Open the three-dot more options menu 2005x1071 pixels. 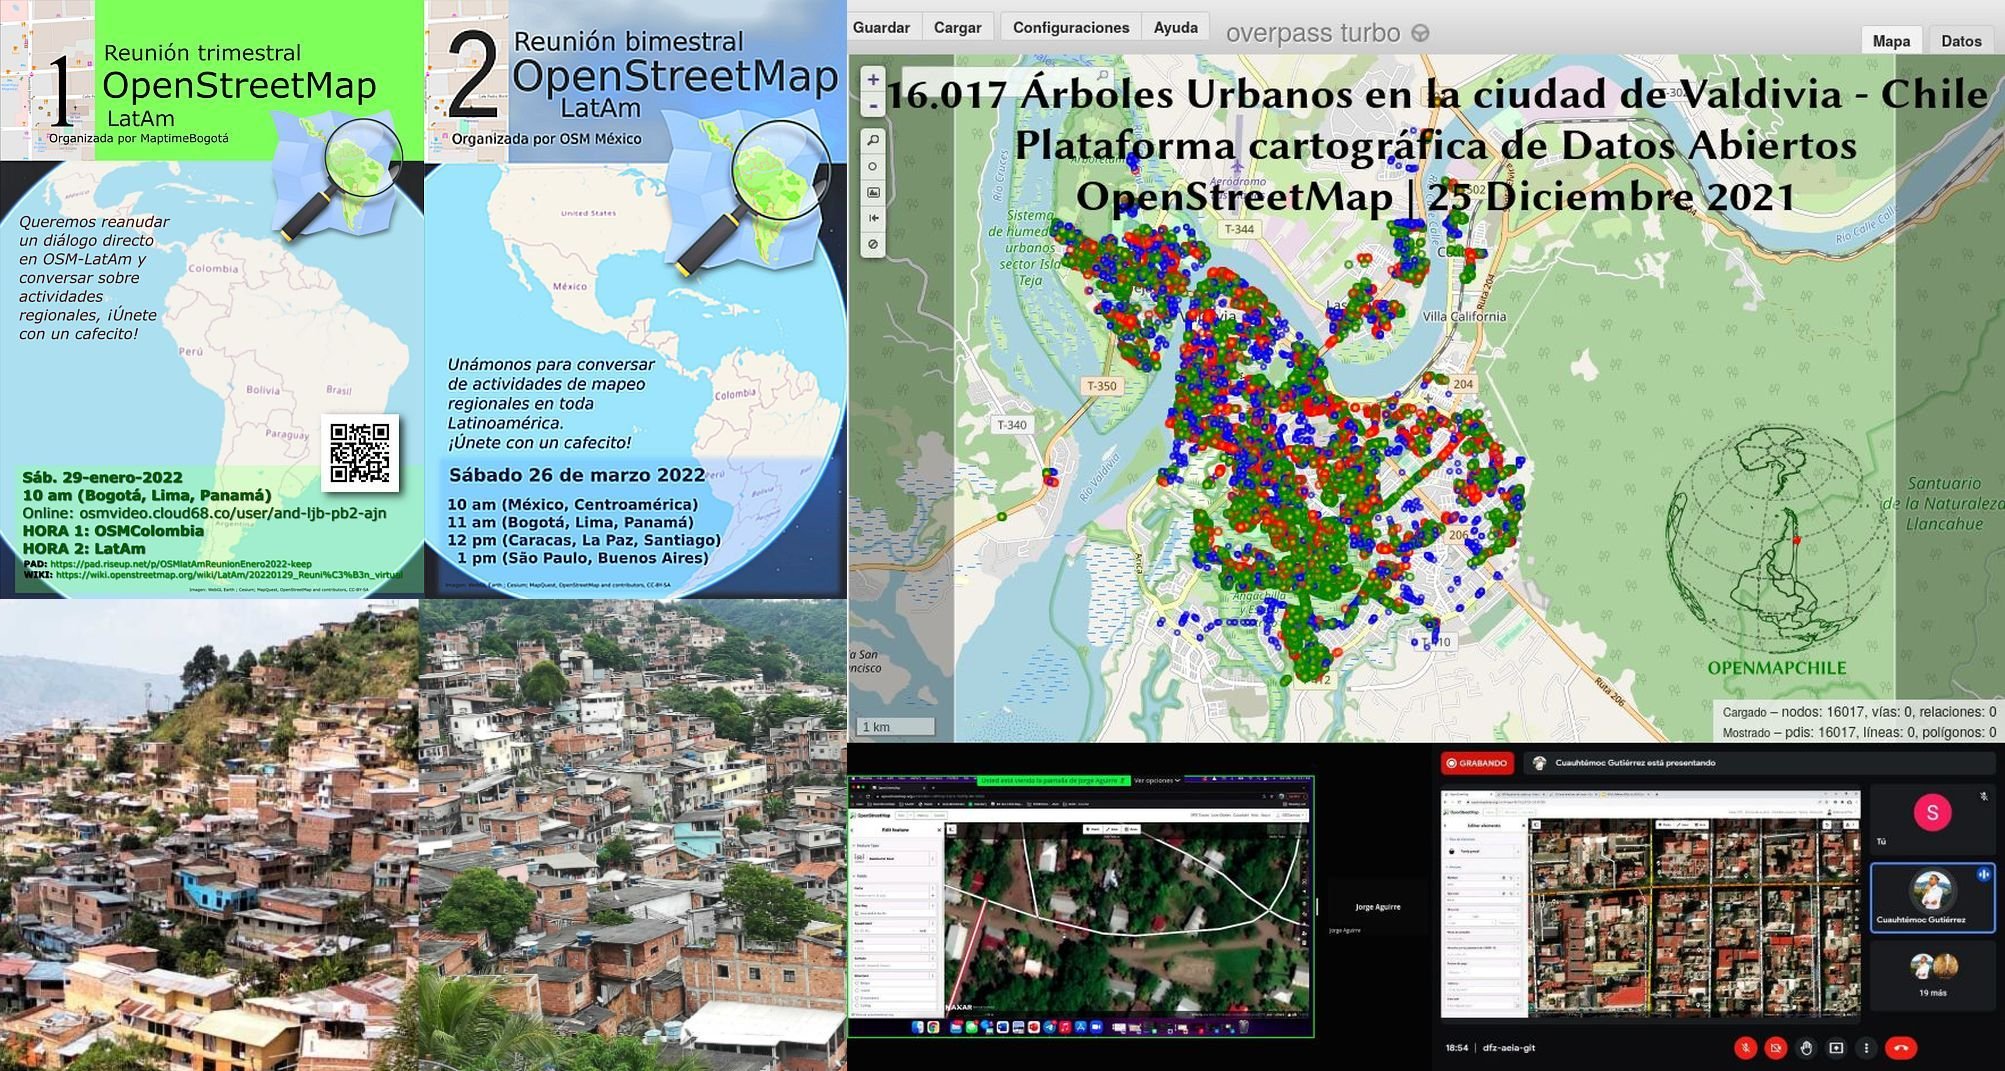[x=1866, y=1048]
